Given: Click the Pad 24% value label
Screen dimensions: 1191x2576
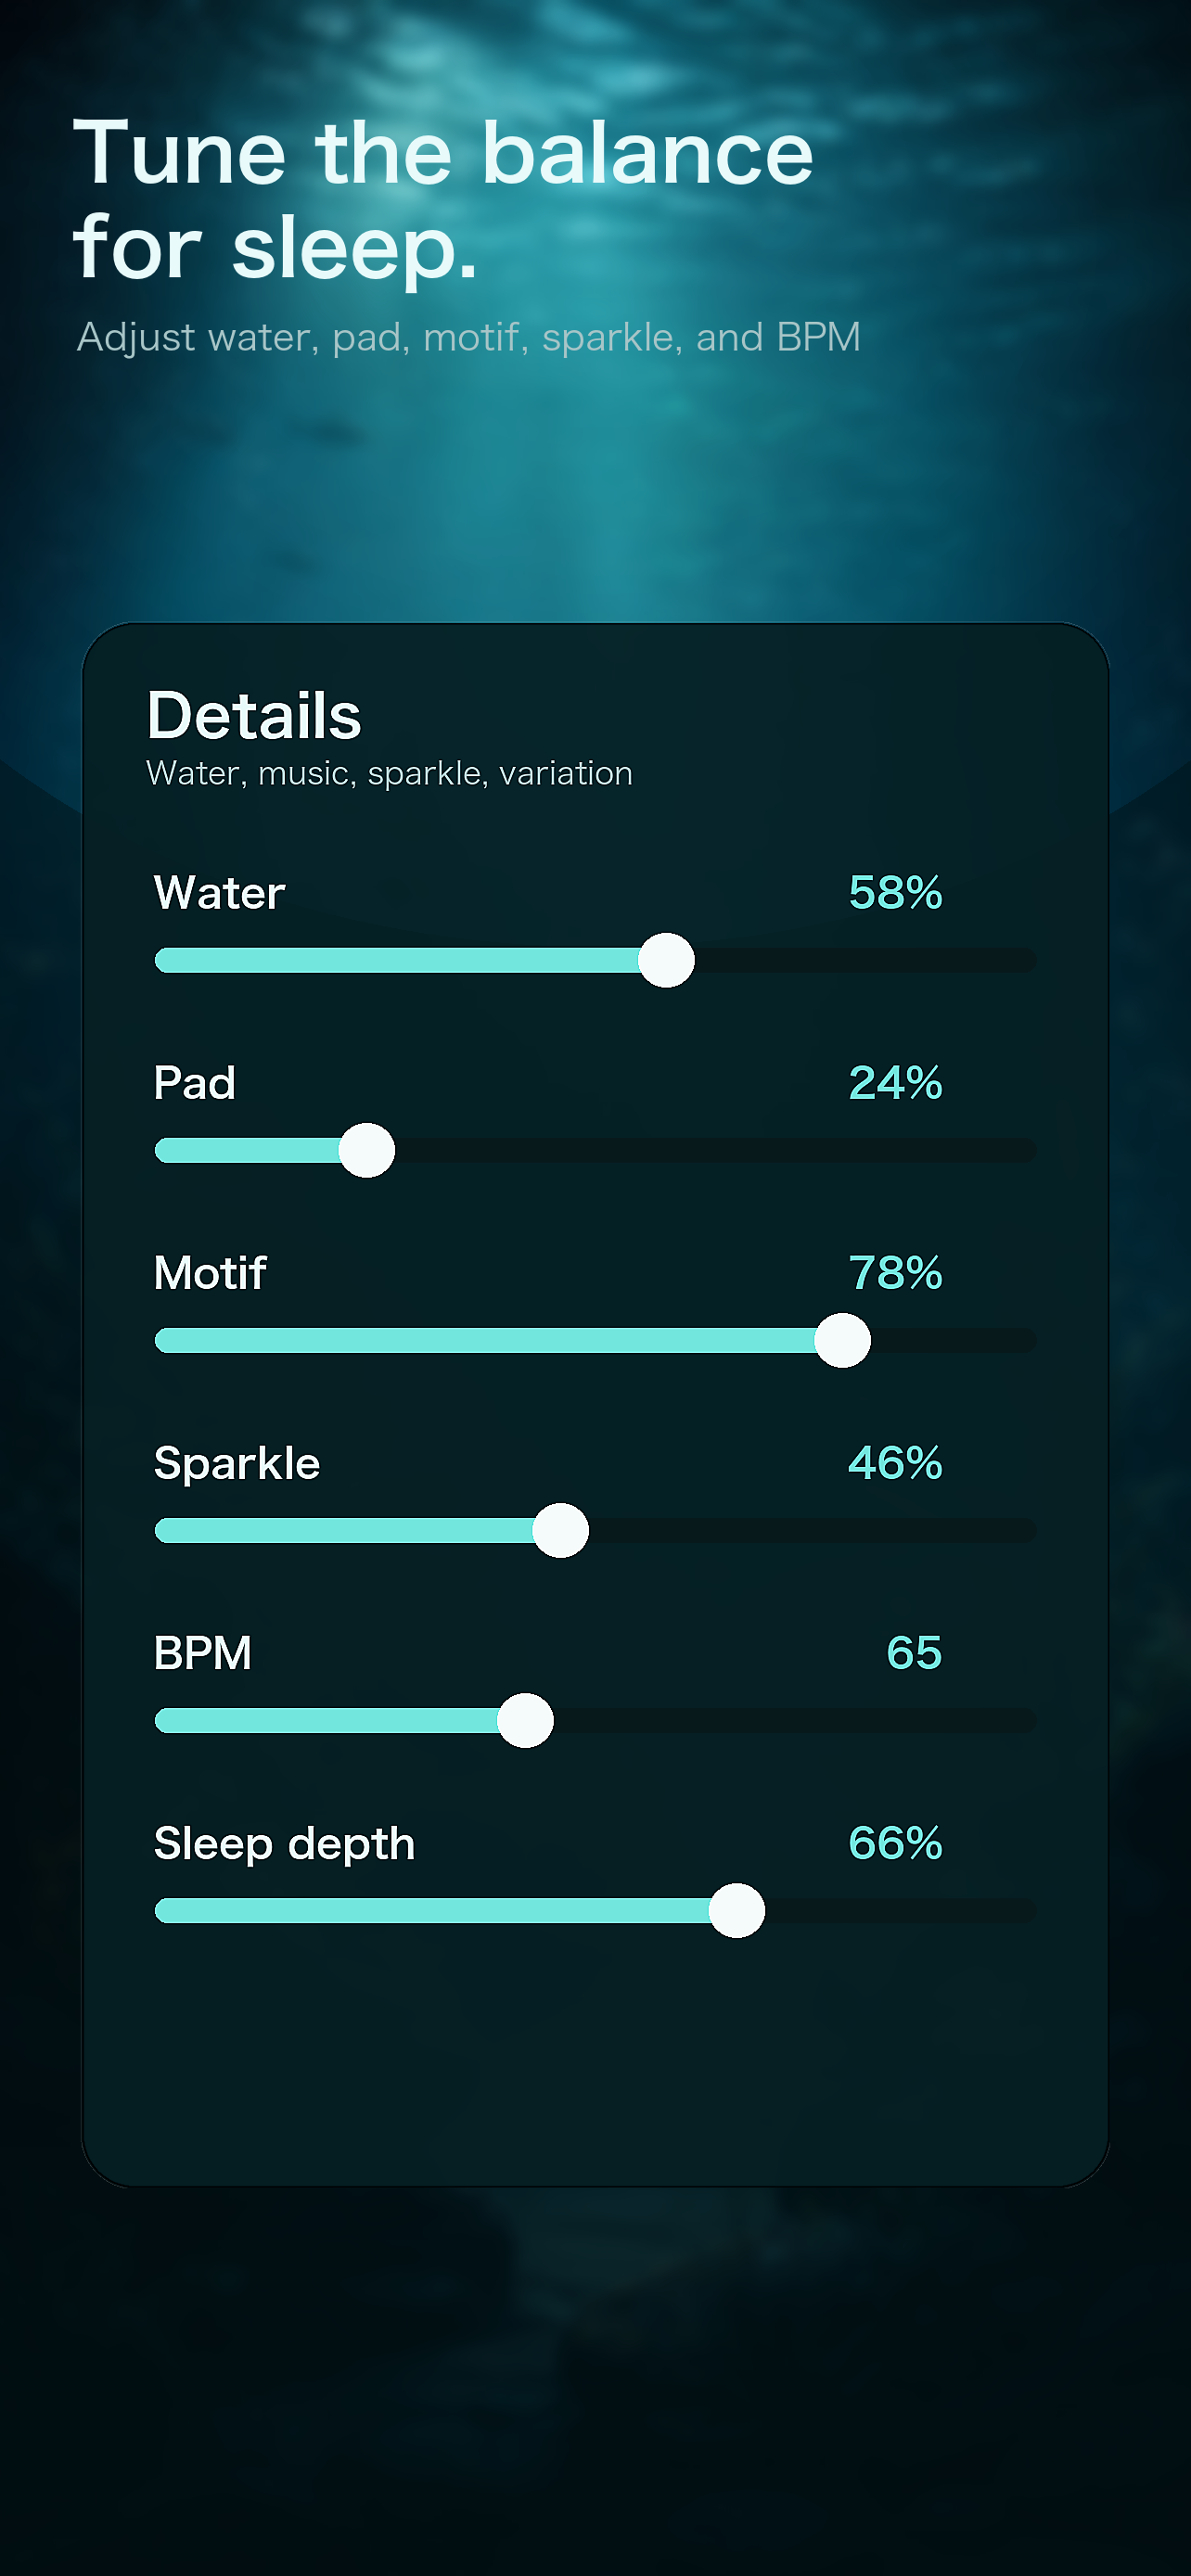Looking at the screenshot, I should pyautogui.click(x=895, y=1082).
